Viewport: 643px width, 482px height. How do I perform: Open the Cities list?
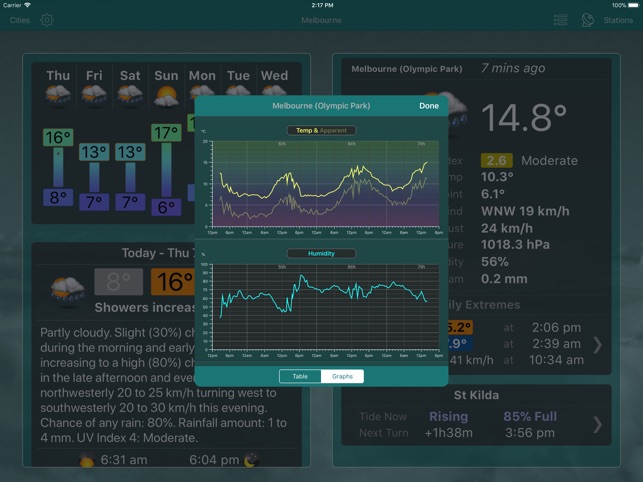tap(19, 20)
